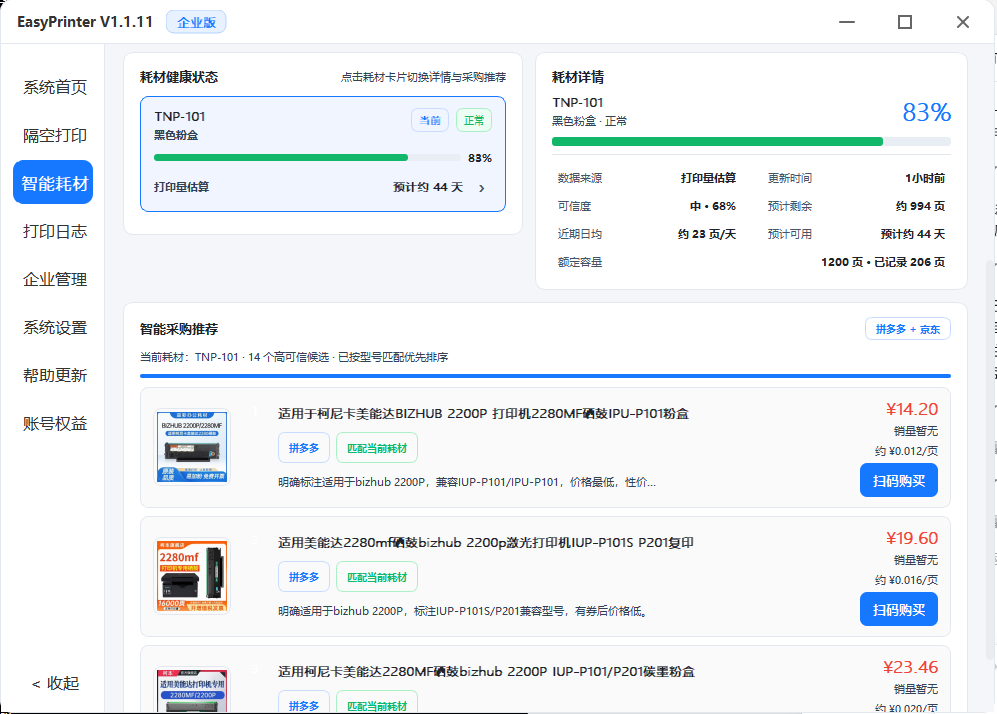997x714 pixels.
Task: Click the ¥19.60 price
Action: click(x=912, y=539)
